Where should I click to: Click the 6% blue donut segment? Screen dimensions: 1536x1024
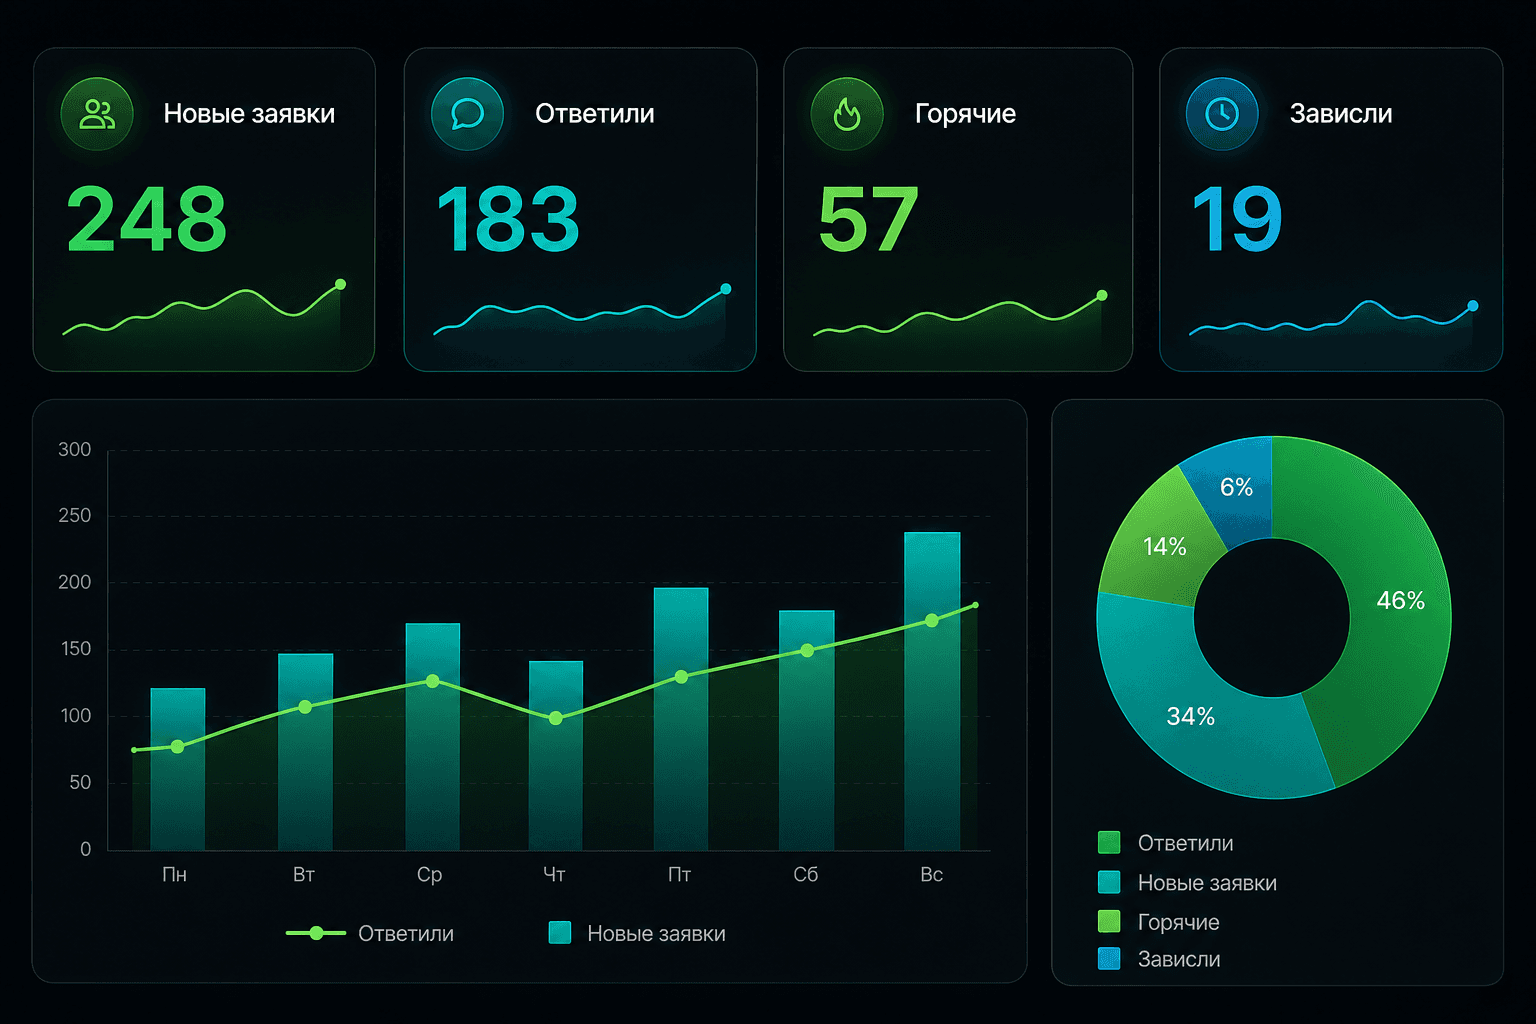coord(1236,487)
